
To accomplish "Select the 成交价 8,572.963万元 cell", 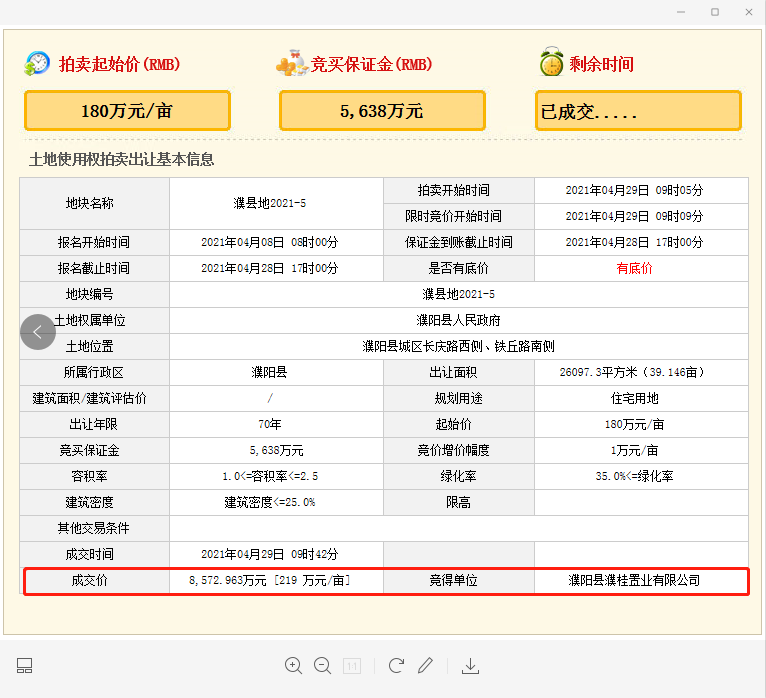I will (x=269, y=580).
